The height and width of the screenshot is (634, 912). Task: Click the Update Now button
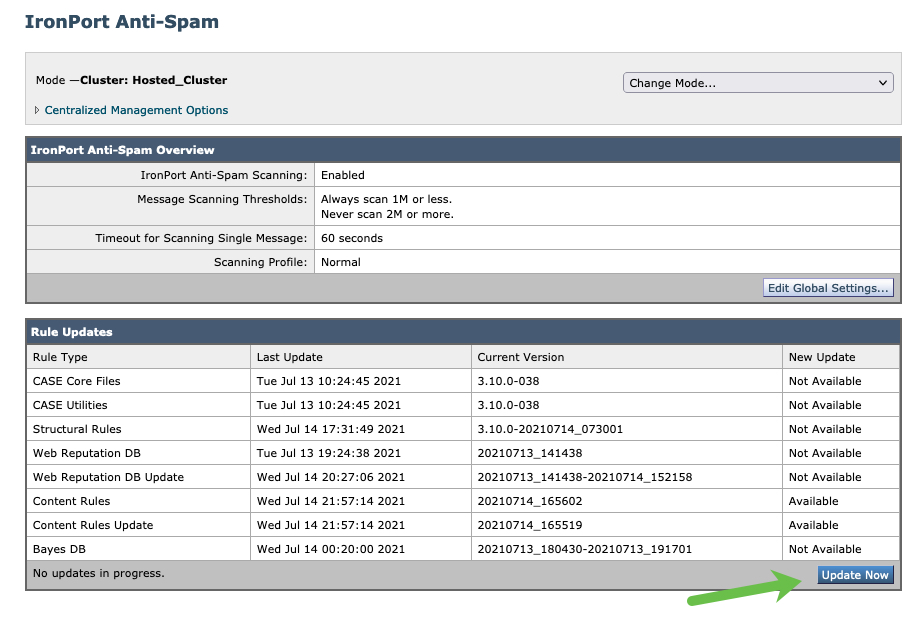tap(855, 575)
